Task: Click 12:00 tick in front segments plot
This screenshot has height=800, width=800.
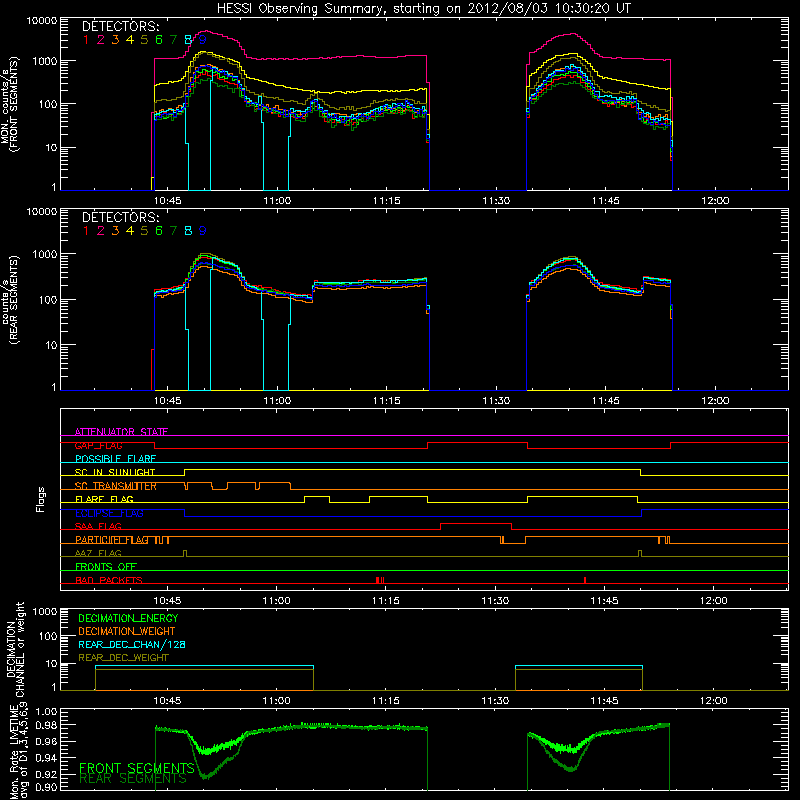Action: tap(715, 201)
